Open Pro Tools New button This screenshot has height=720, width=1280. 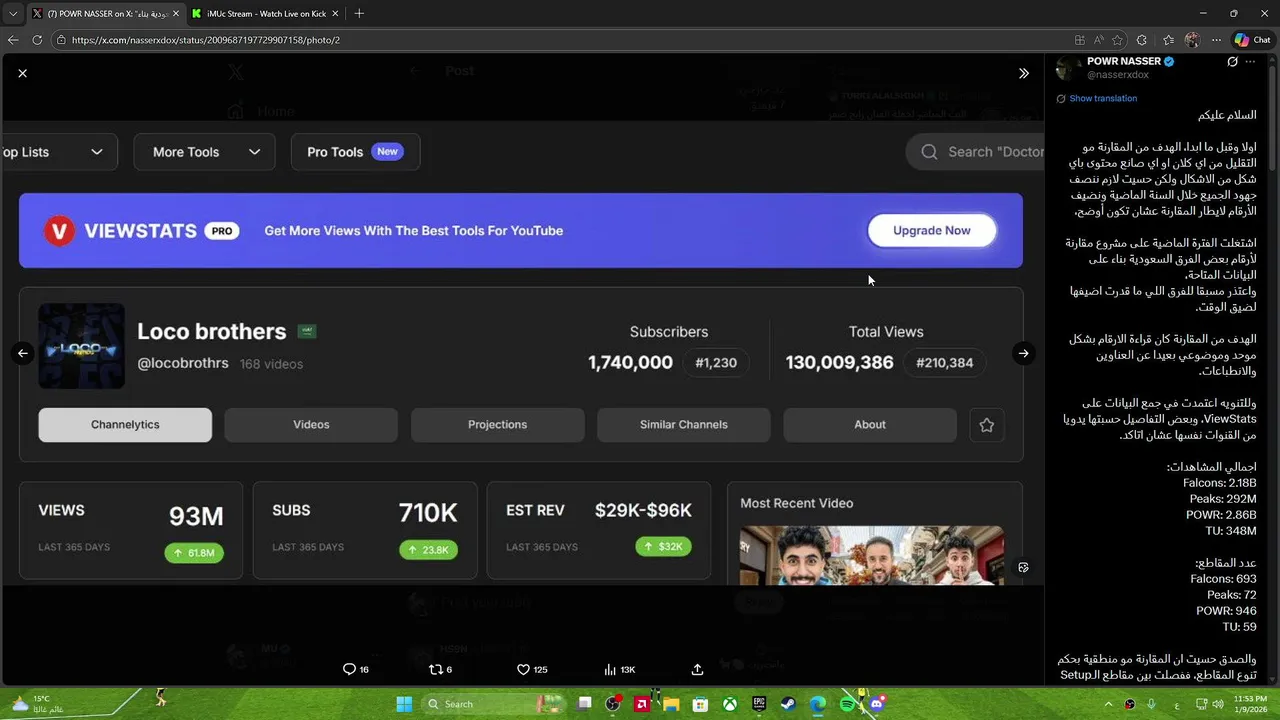point(355,152)
